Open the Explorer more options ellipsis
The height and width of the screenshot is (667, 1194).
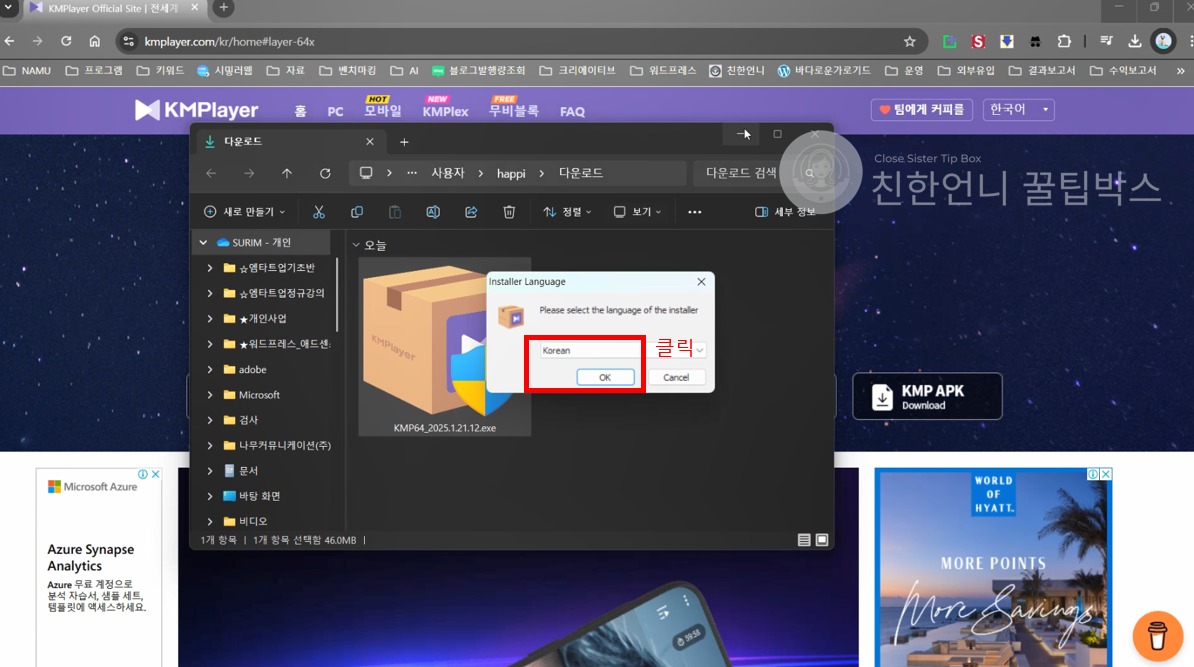694,212
